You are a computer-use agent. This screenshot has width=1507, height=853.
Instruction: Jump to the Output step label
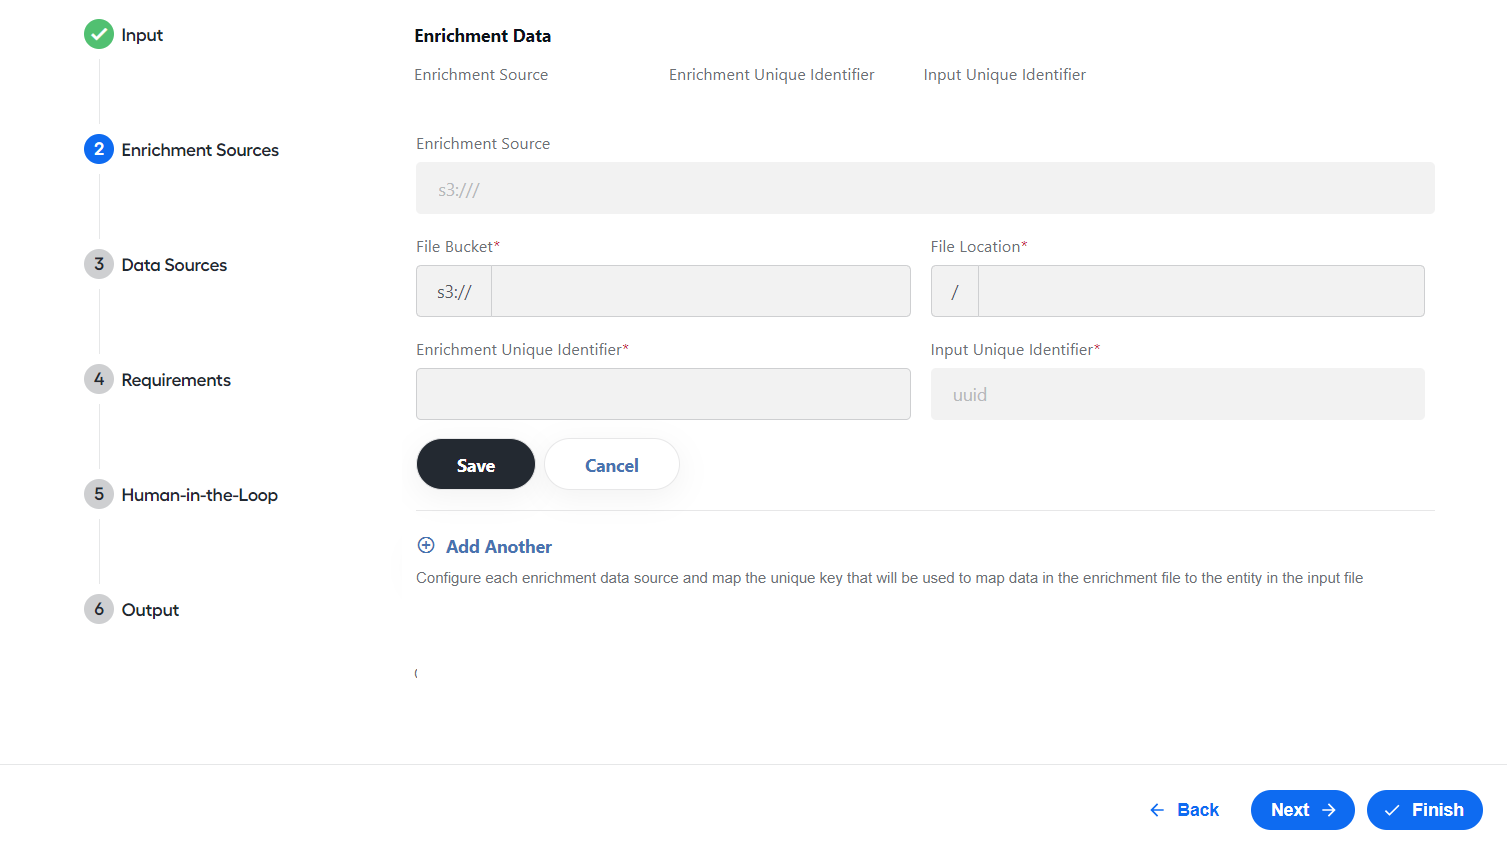click(x=150, y=610)
